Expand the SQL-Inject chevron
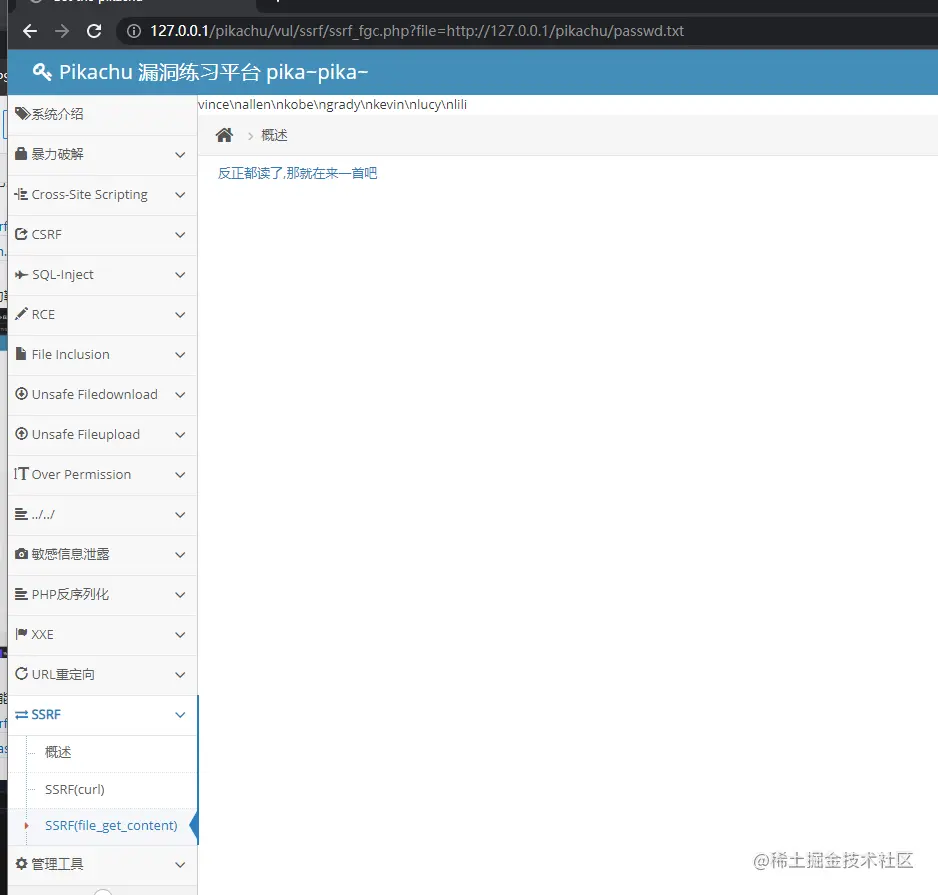 coord(180,275)
